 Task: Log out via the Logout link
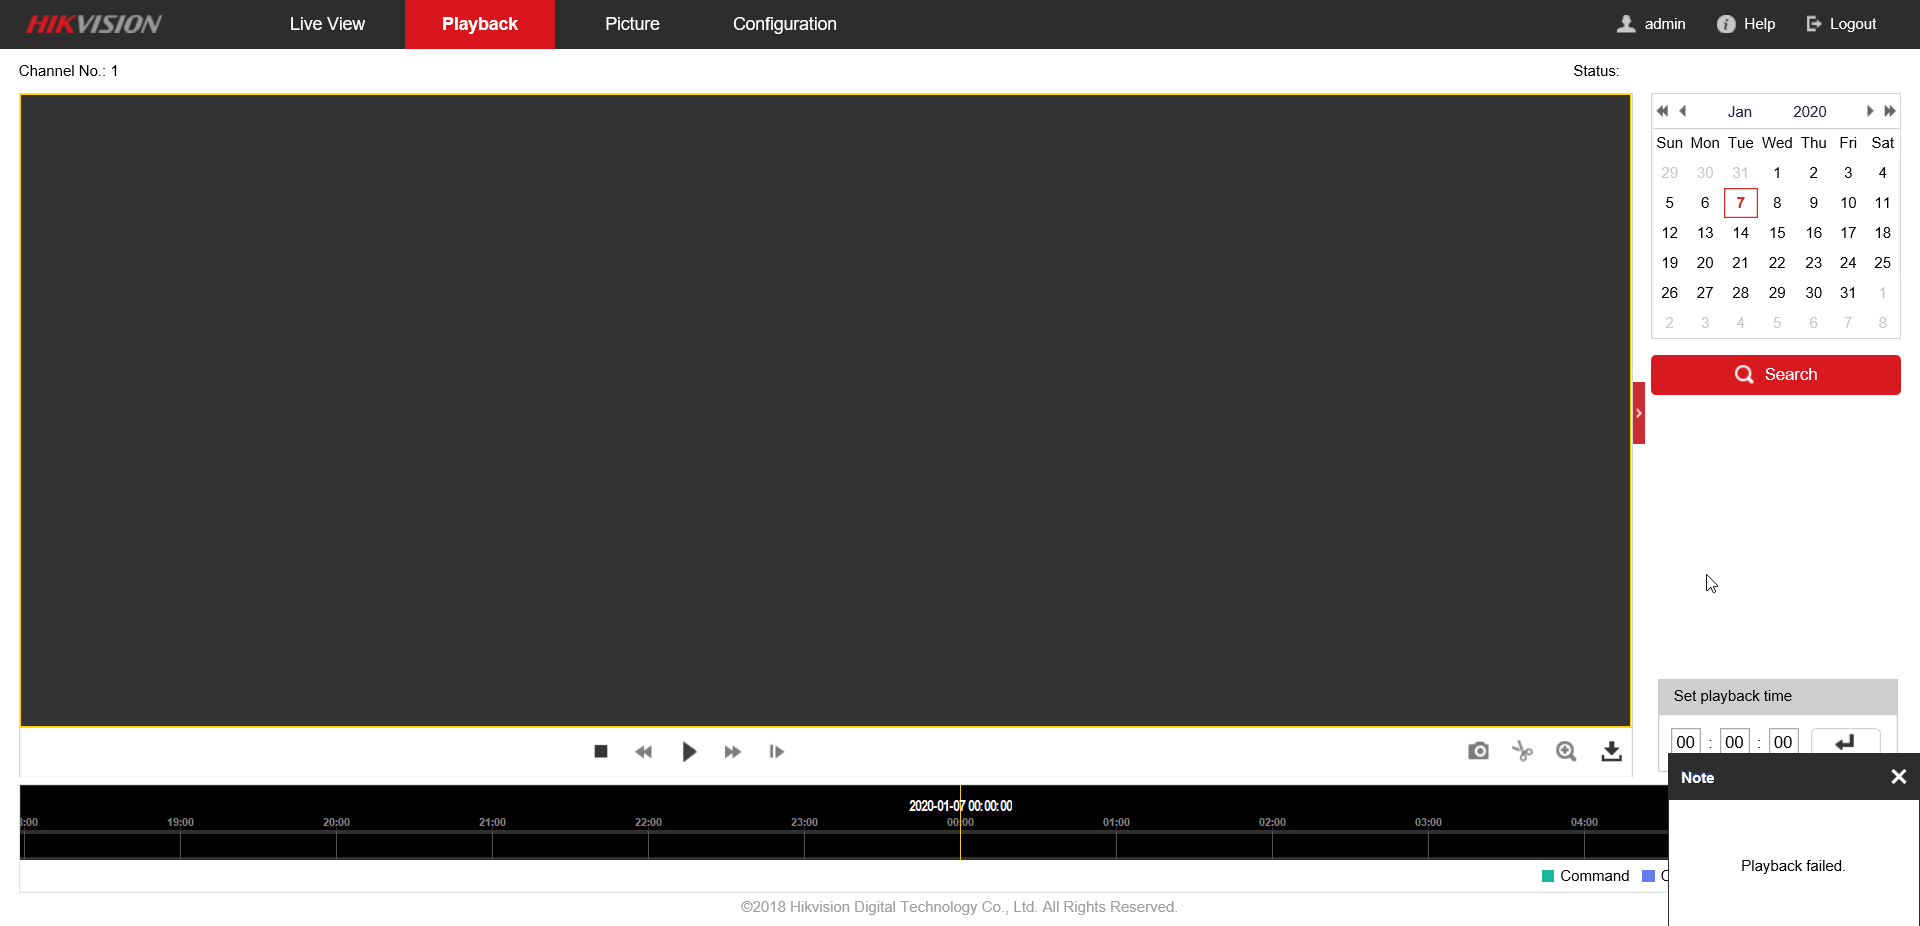[1841, 24]
